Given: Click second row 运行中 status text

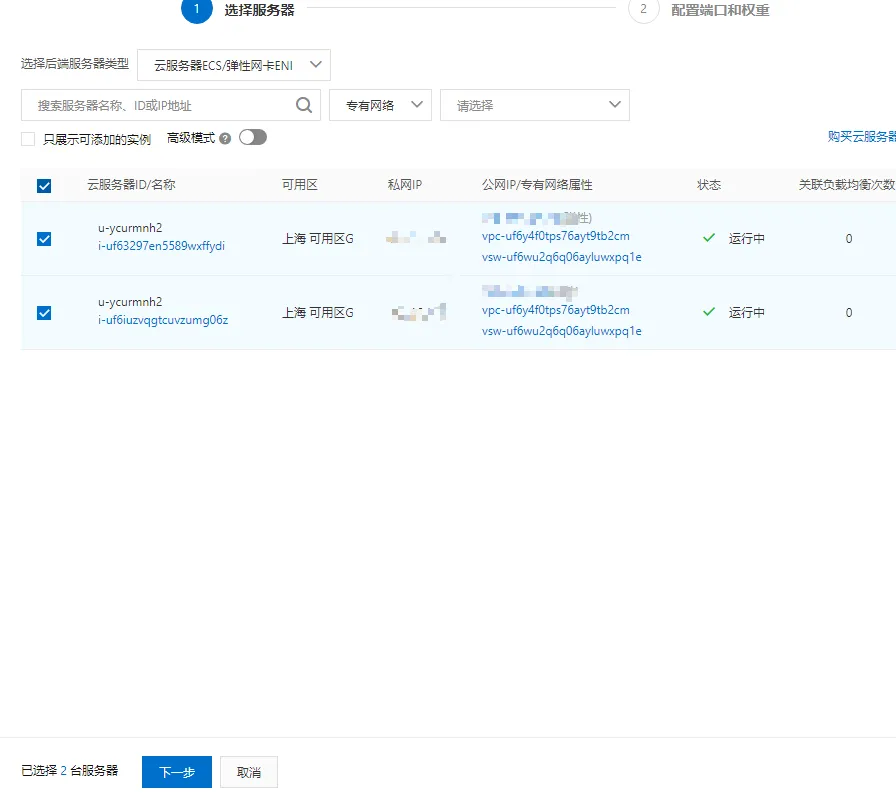Looking at the screenshot, I should click(x=746, y=313).
